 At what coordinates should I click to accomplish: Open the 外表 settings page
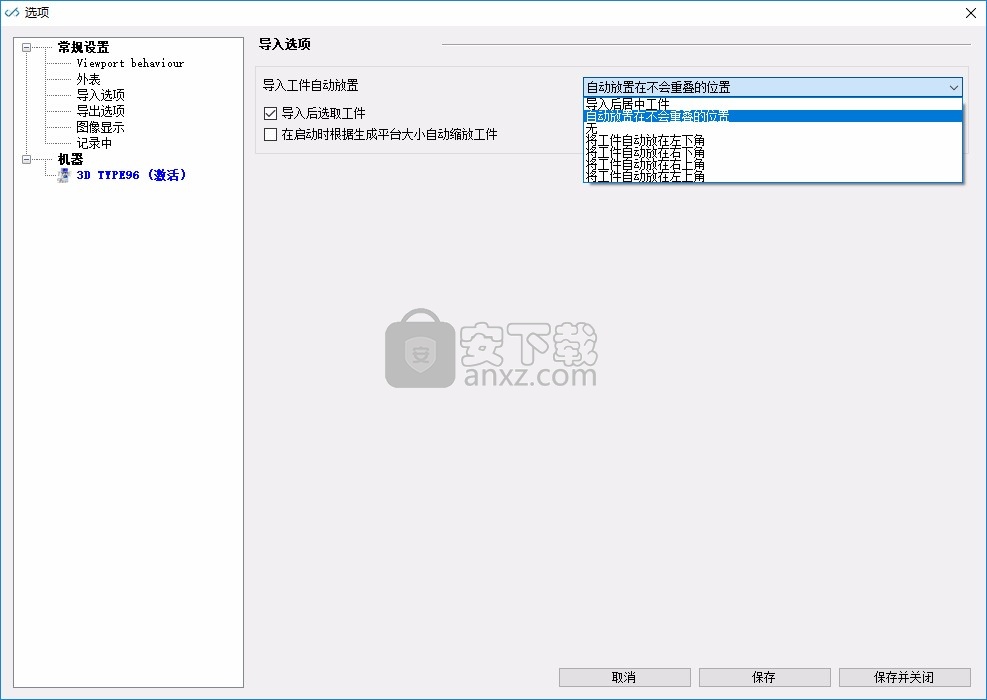(88, 79)
